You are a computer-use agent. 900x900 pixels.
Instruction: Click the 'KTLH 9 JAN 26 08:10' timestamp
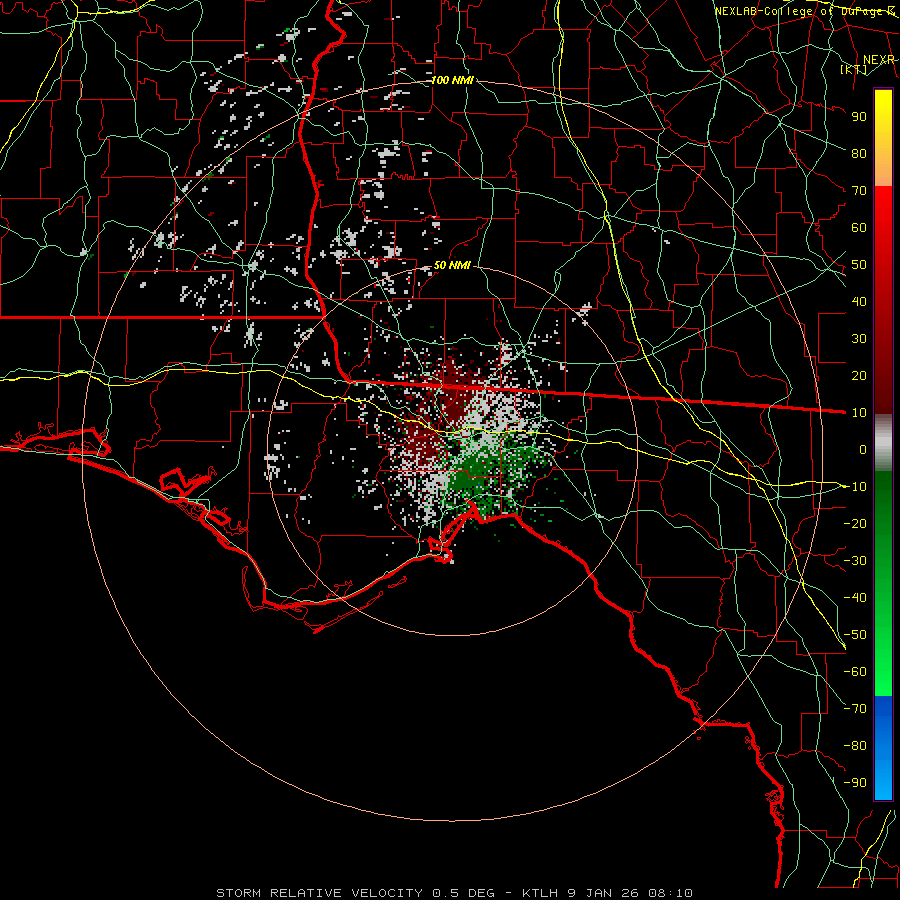tap(607, 893)
